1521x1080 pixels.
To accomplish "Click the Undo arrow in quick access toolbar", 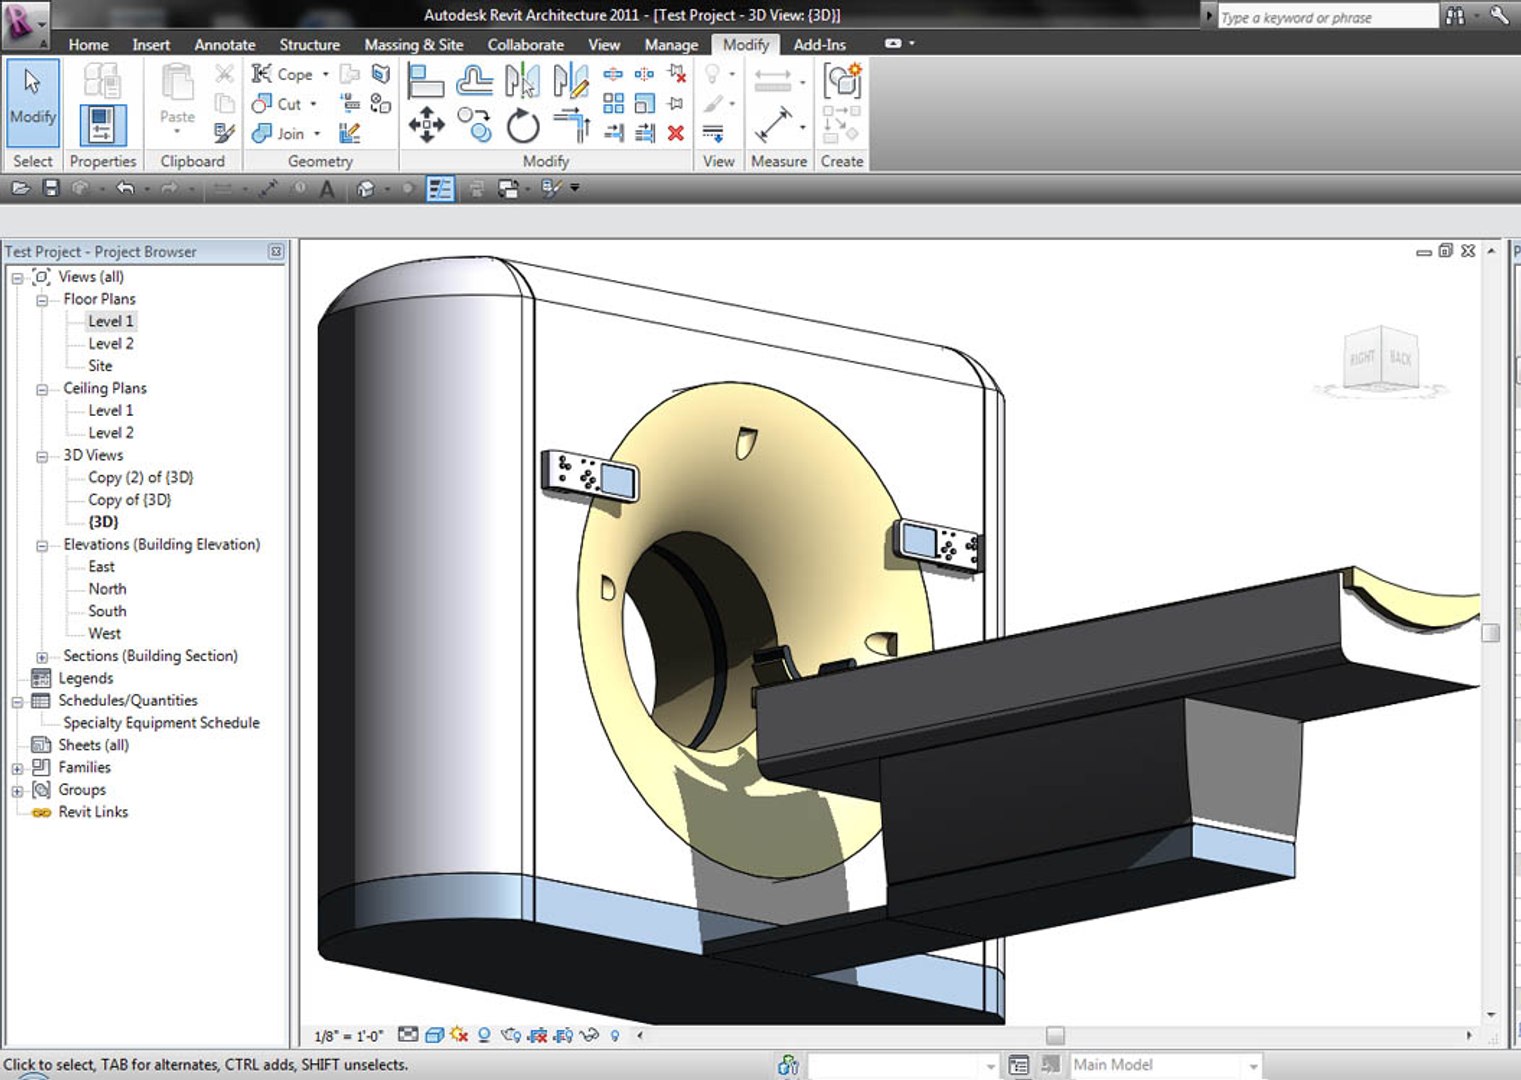I will [x=125, y=188].
